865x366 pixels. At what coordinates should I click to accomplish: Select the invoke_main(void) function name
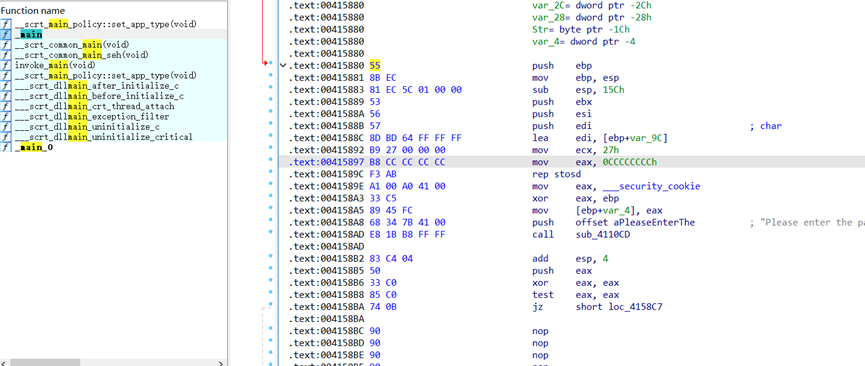tap(55, 65)
